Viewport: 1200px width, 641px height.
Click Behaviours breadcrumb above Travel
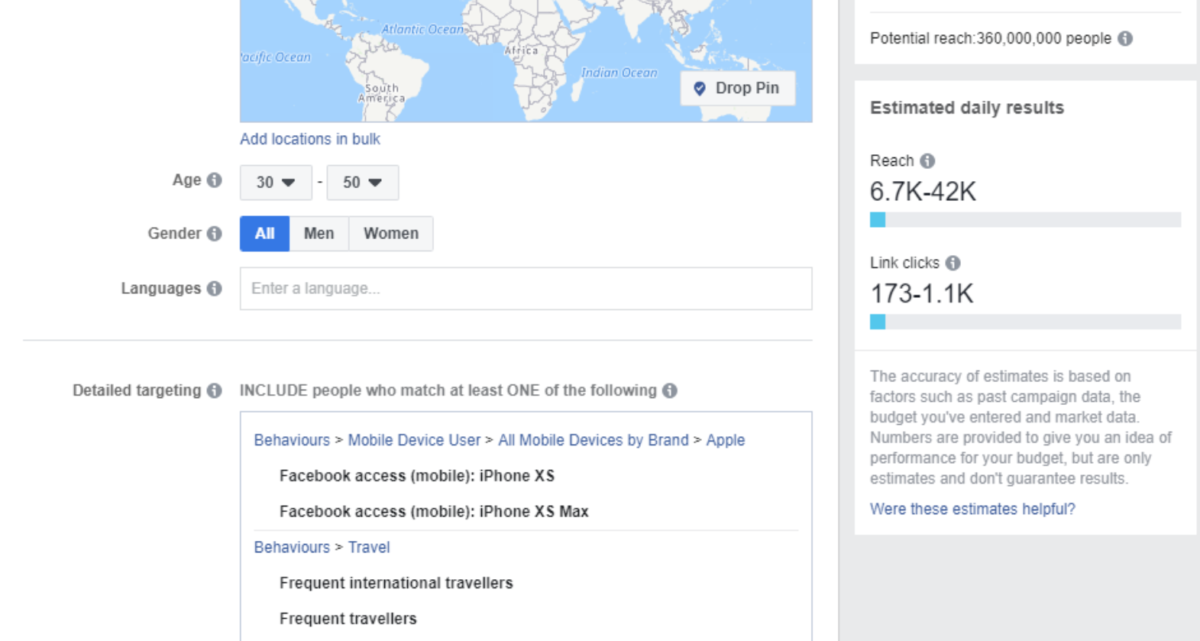pyautogui.click(x=292, y=547)
